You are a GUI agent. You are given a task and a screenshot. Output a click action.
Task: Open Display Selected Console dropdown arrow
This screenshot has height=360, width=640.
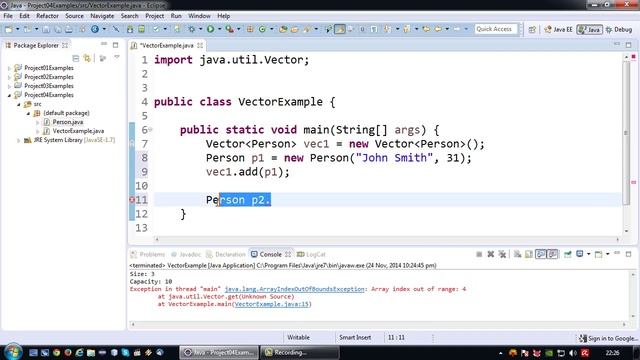pyautogui.click(x=588, y=254)
